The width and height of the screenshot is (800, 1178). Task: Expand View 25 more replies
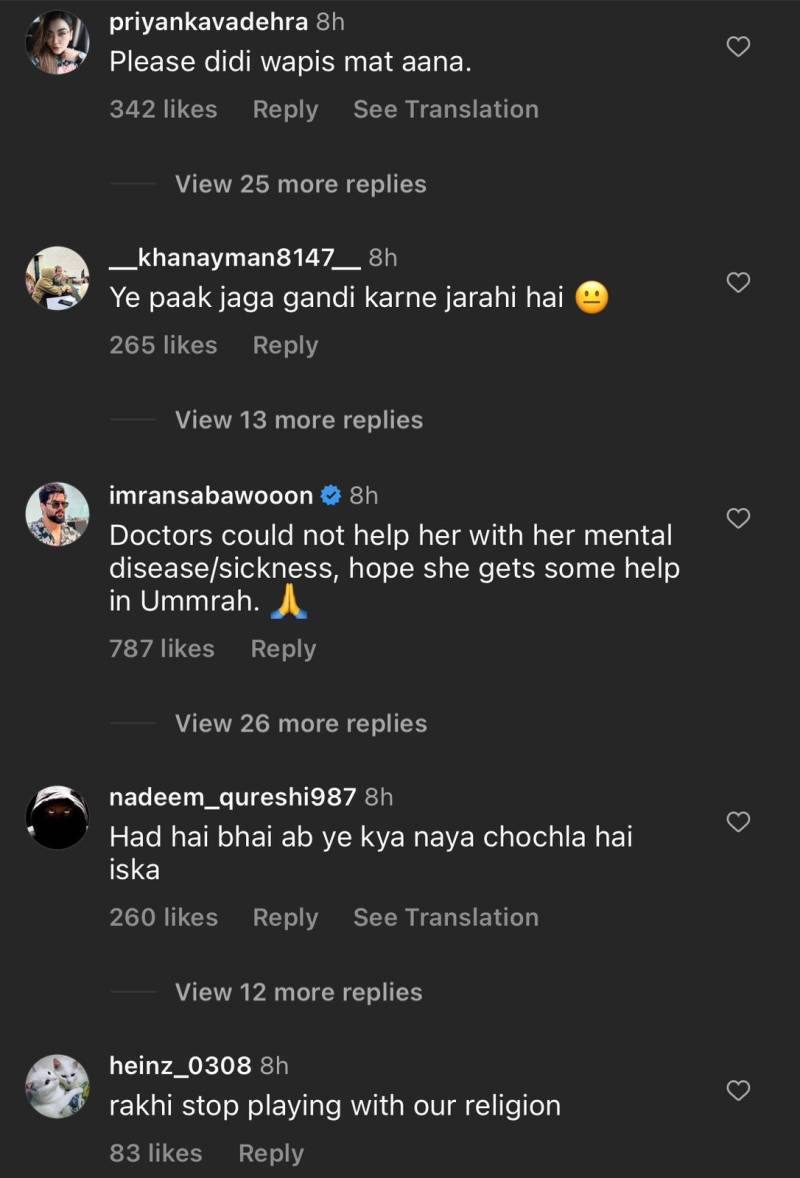point(300,184)
